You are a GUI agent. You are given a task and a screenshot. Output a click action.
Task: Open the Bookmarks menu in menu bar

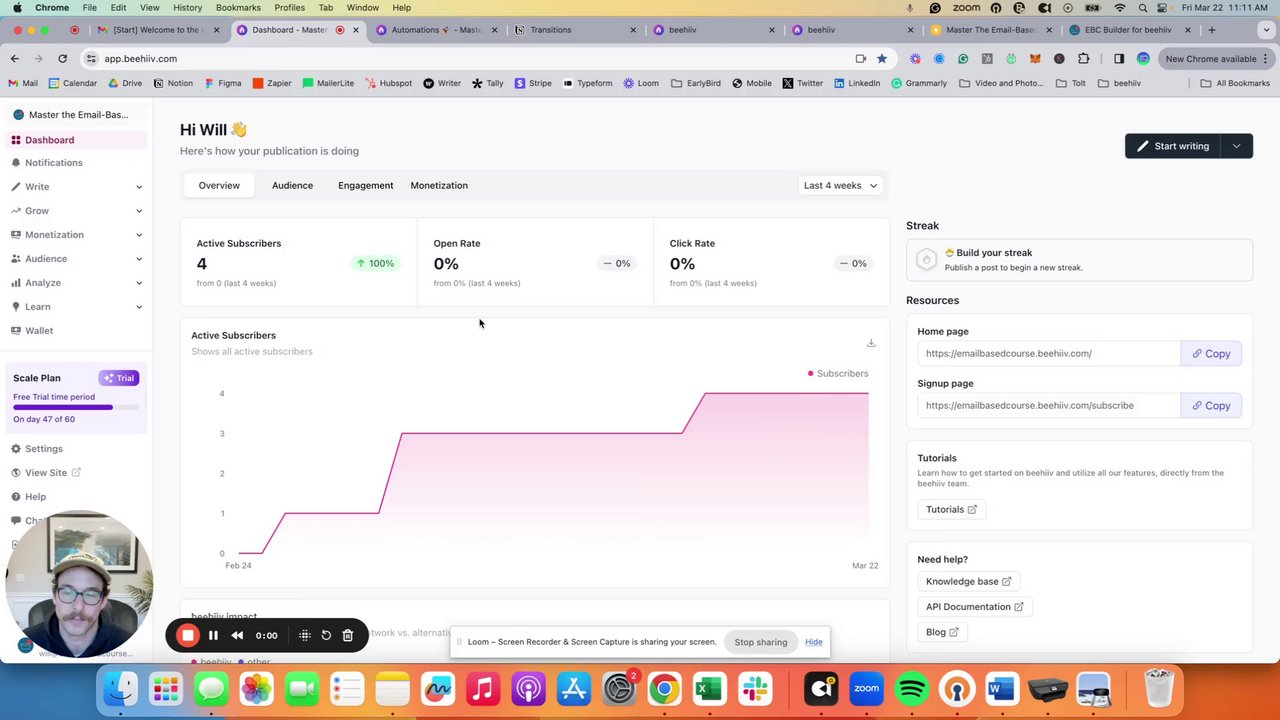point(238,7)
